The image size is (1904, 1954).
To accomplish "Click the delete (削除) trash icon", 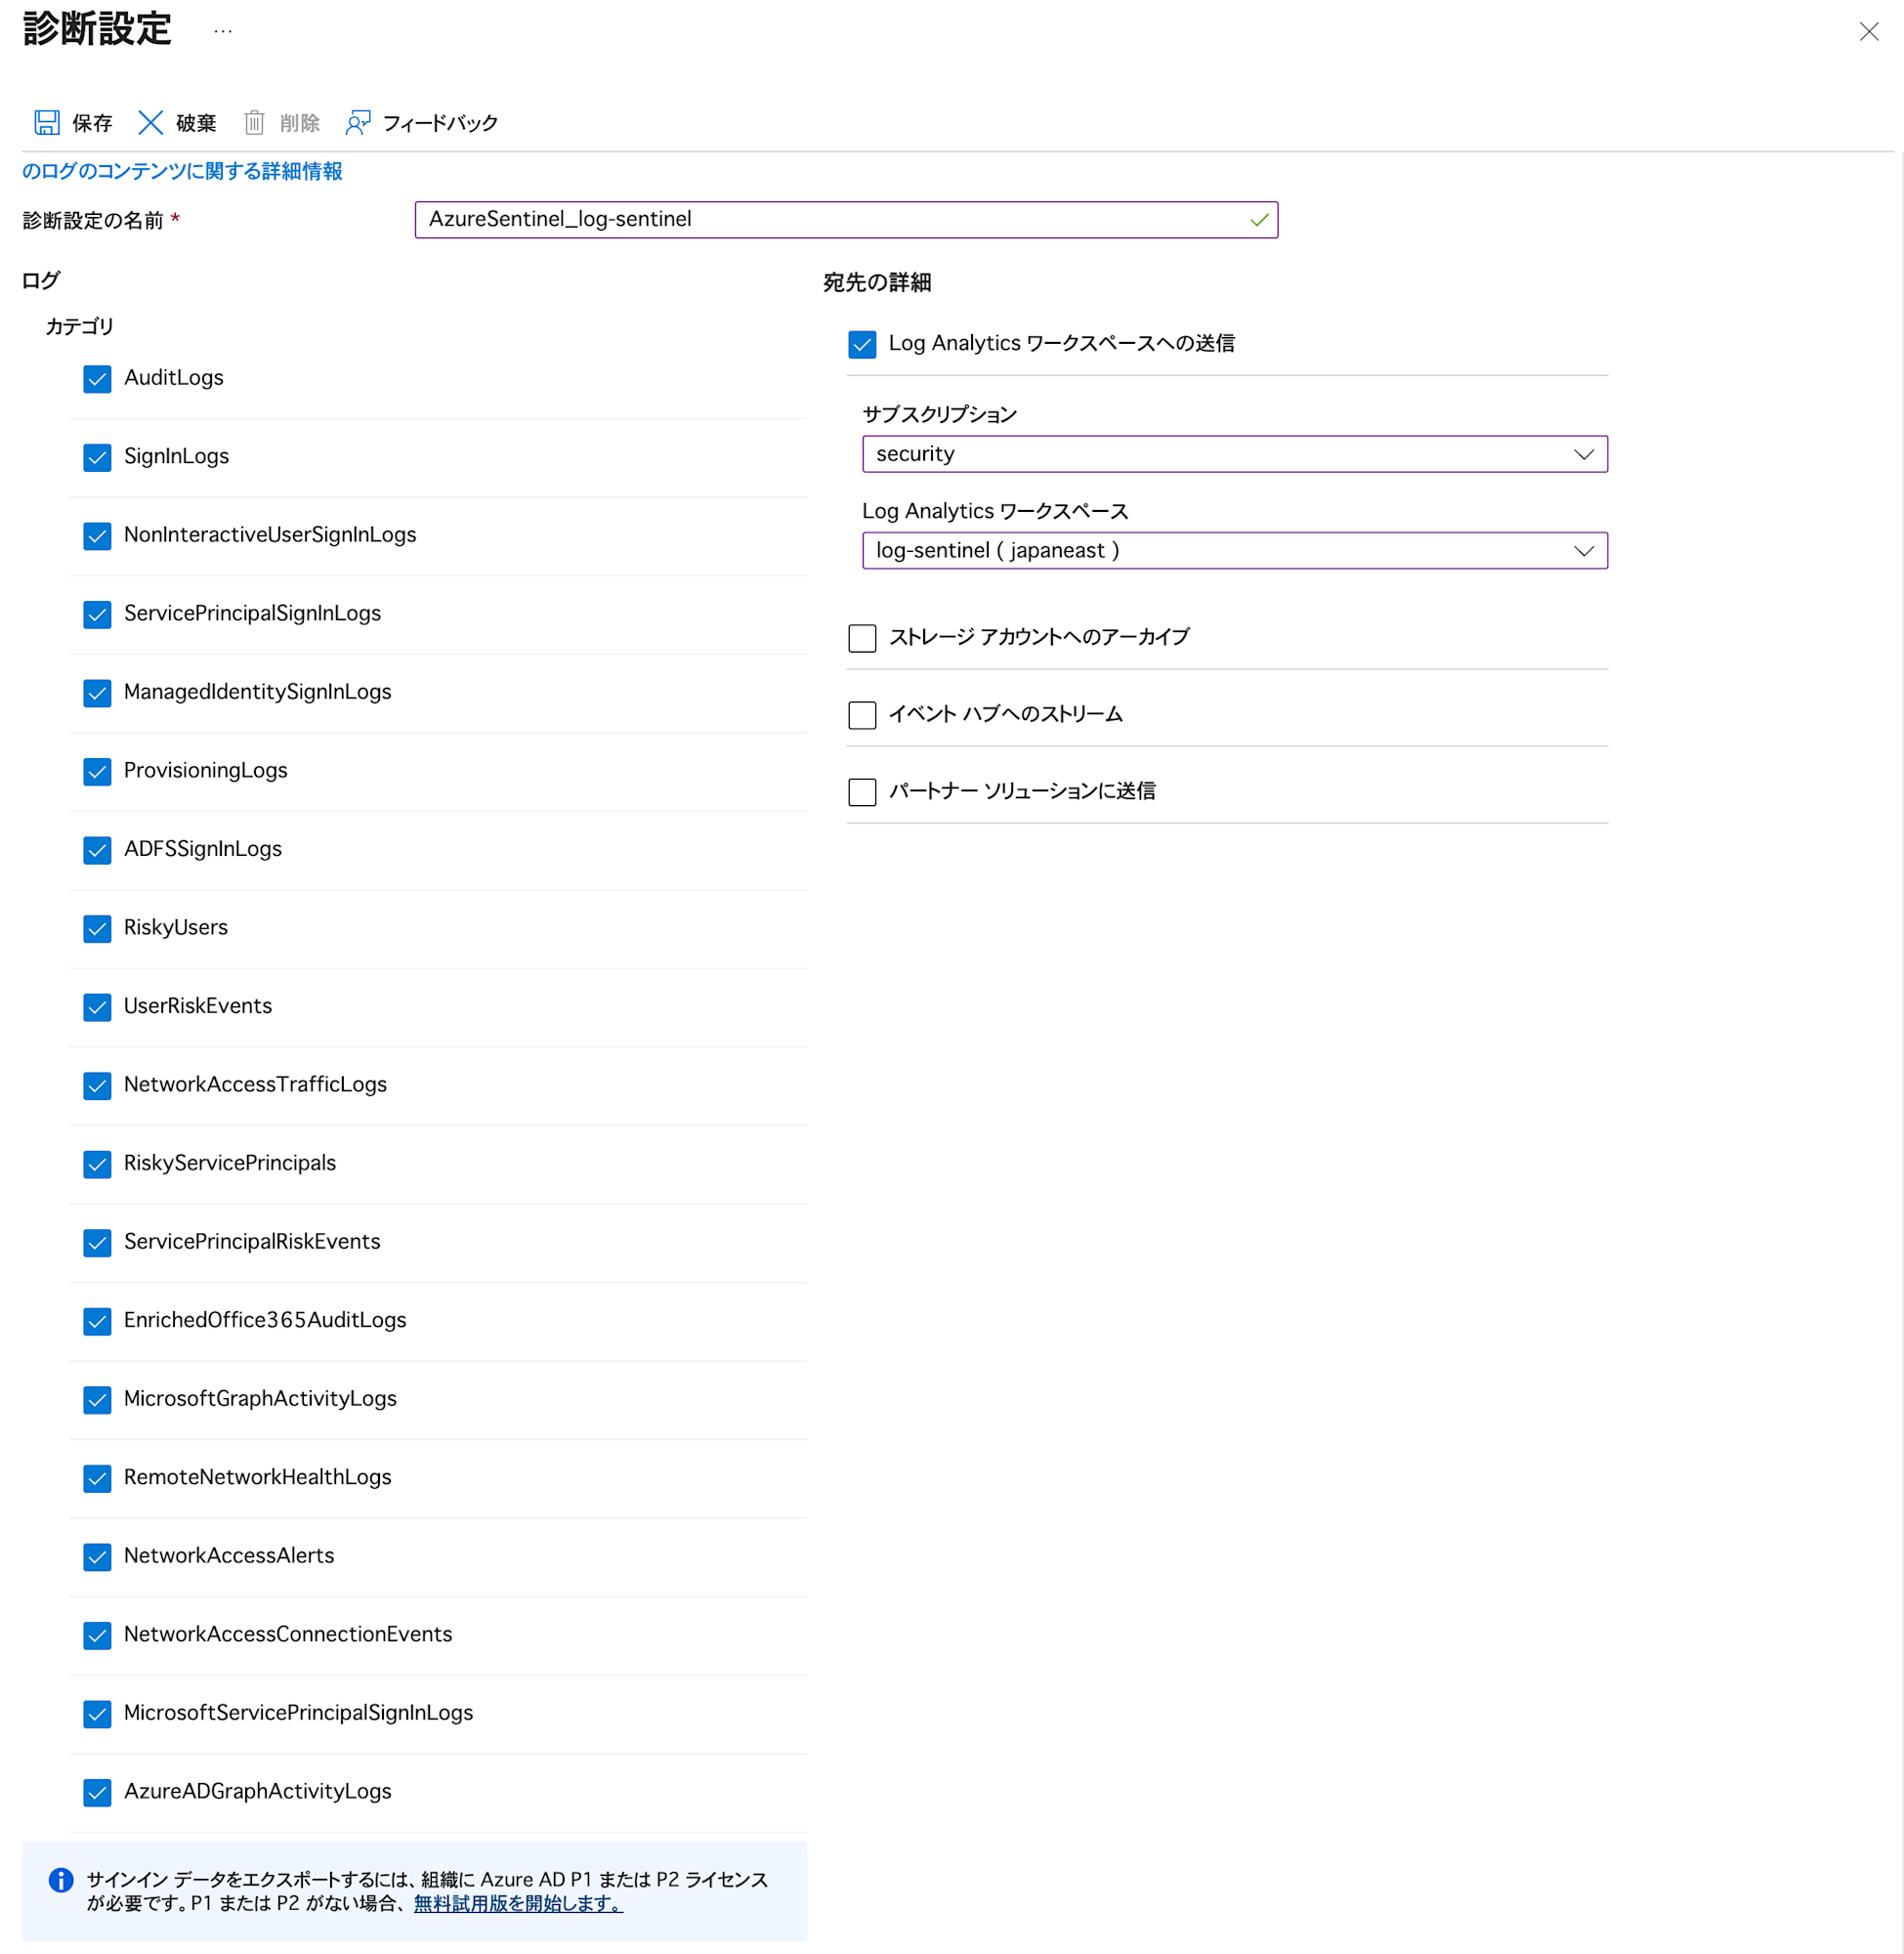I will tap(254, 123).
